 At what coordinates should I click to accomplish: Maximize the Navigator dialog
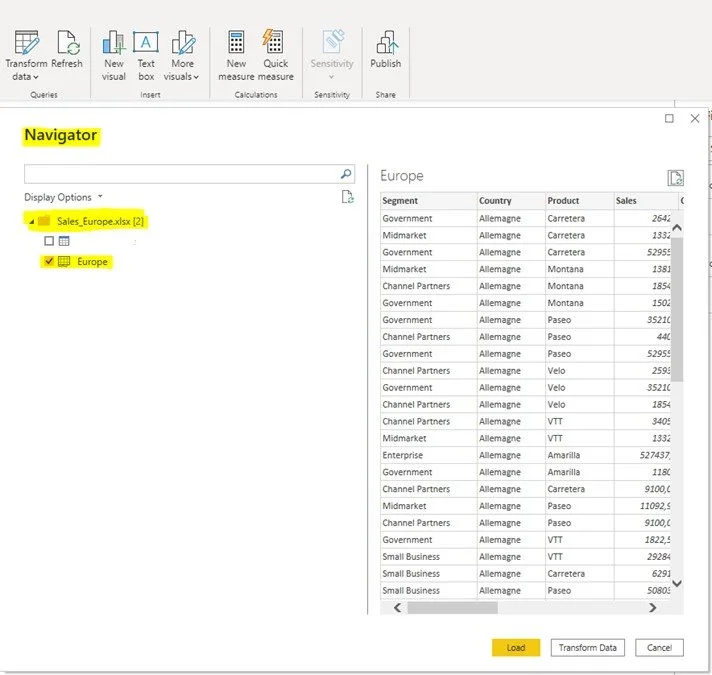tap(669, 118)
